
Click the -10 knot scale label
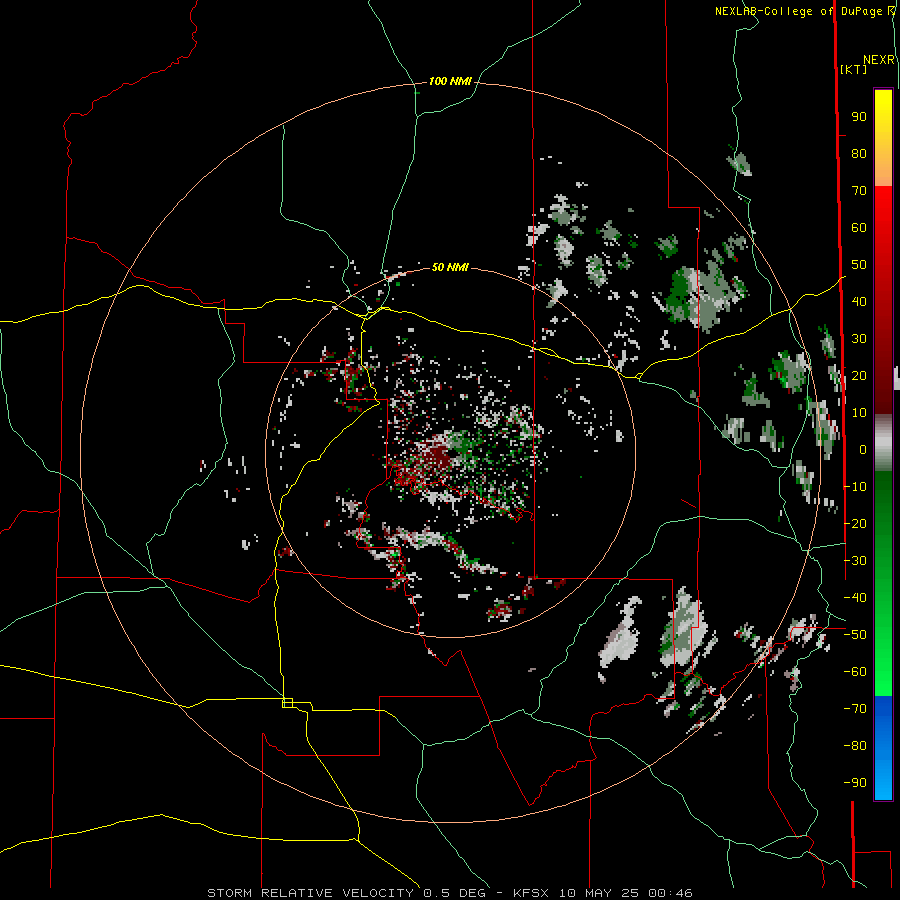855,487
